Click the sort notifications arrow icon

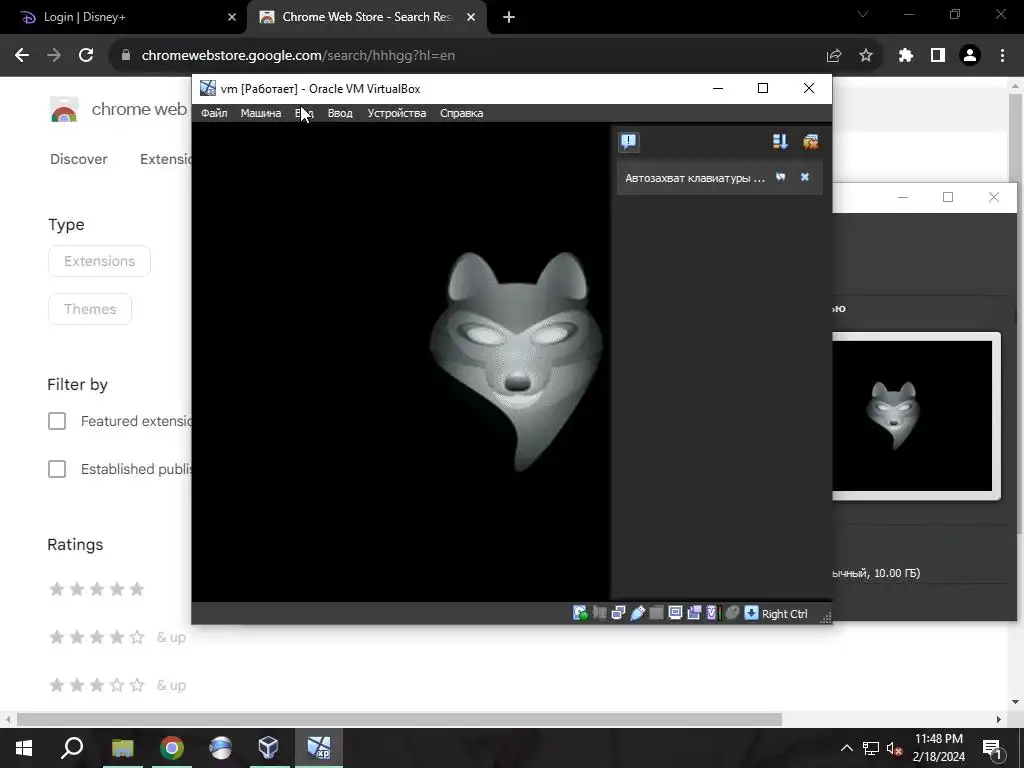point(780,142)
